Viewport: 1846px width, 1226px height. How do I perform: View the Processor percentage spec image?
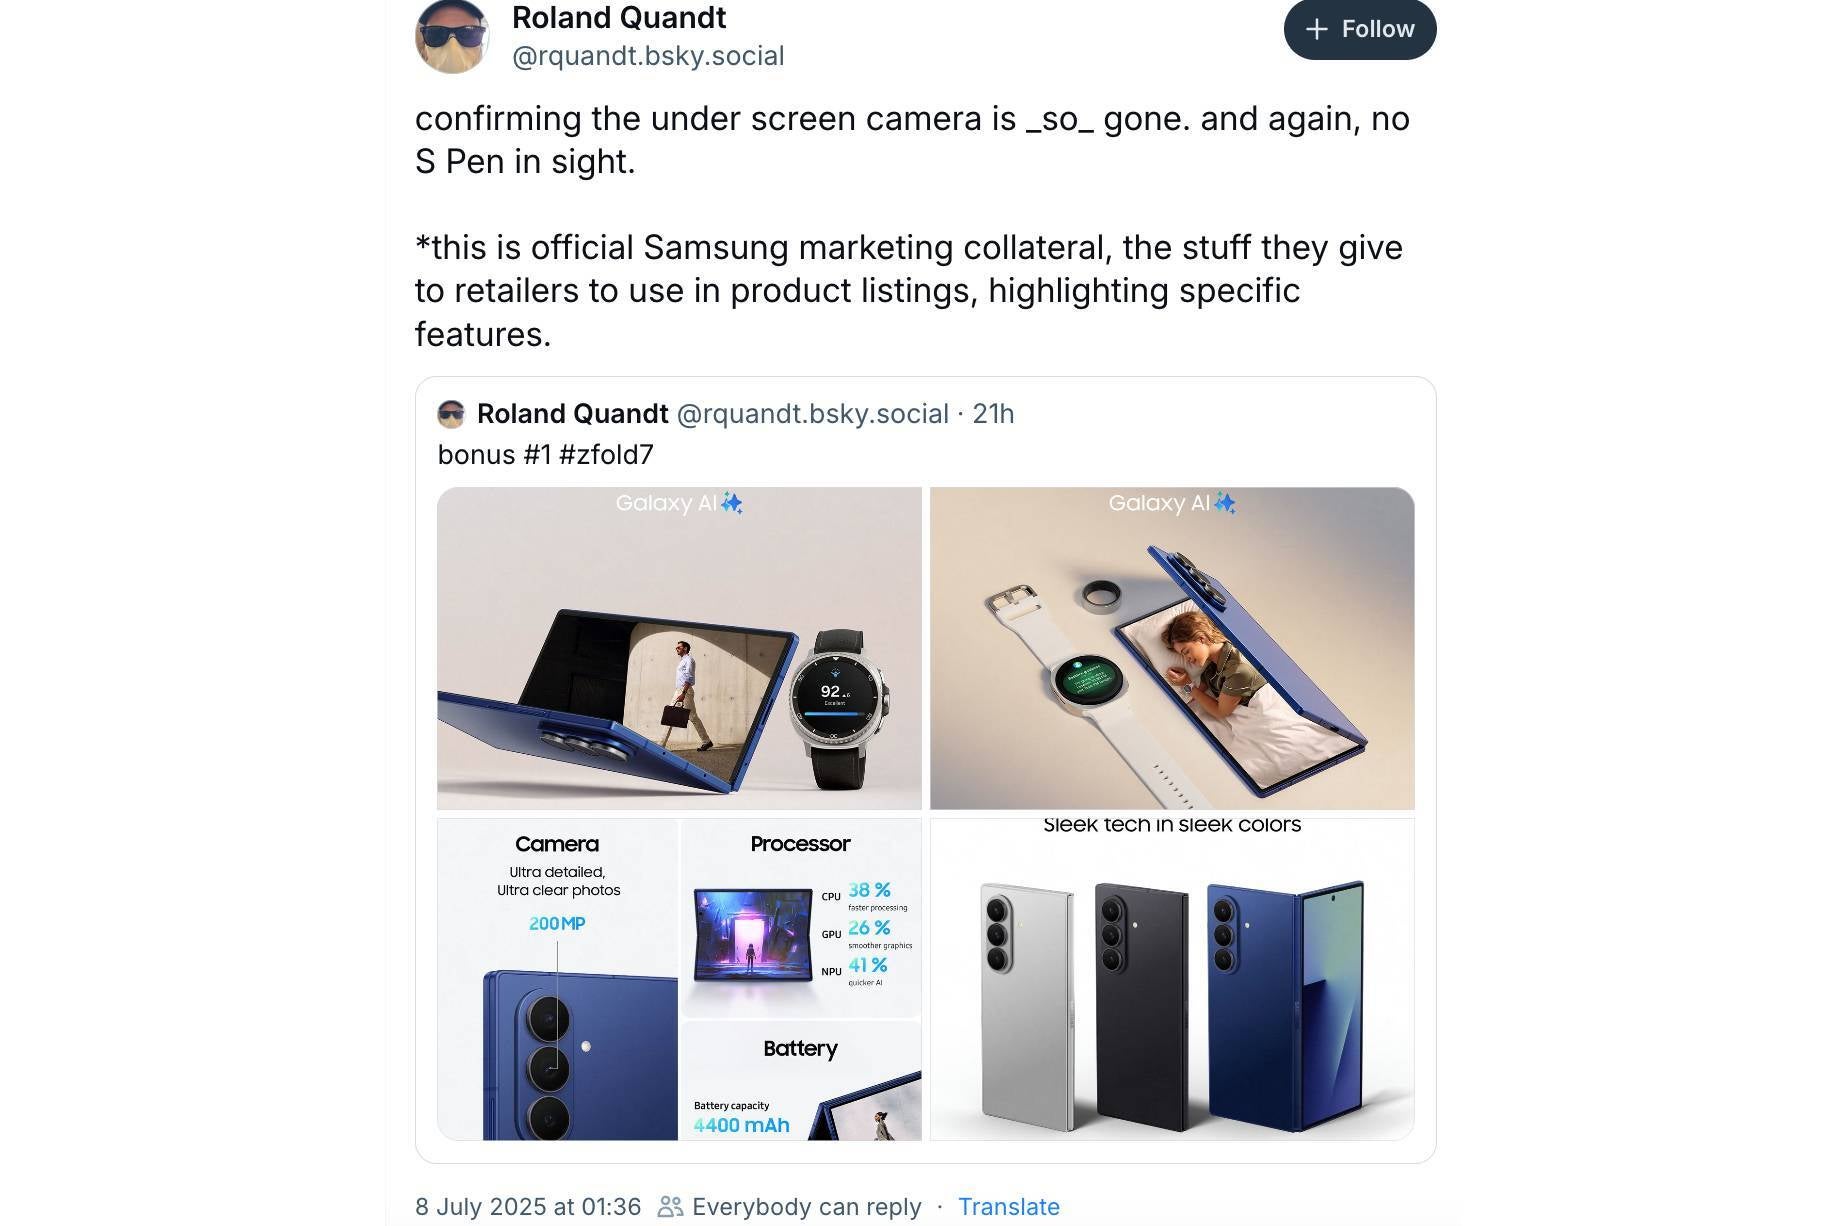(x=800, y=915)
